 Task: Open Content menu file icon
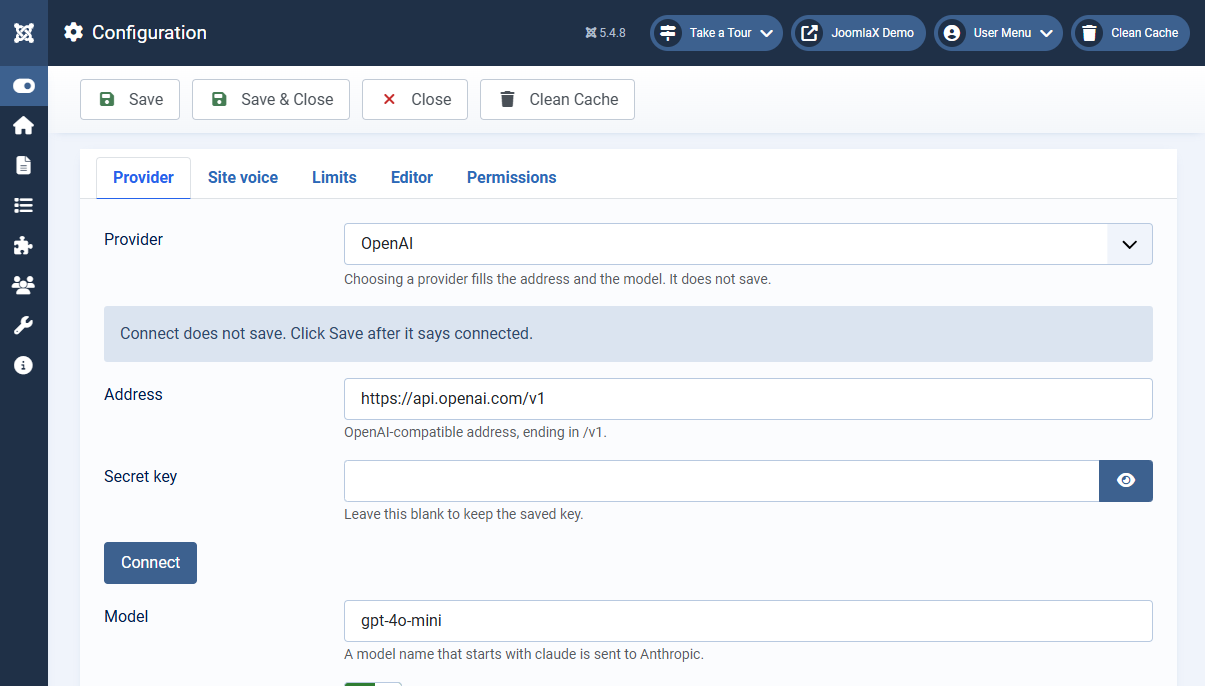tap(24, 165)
